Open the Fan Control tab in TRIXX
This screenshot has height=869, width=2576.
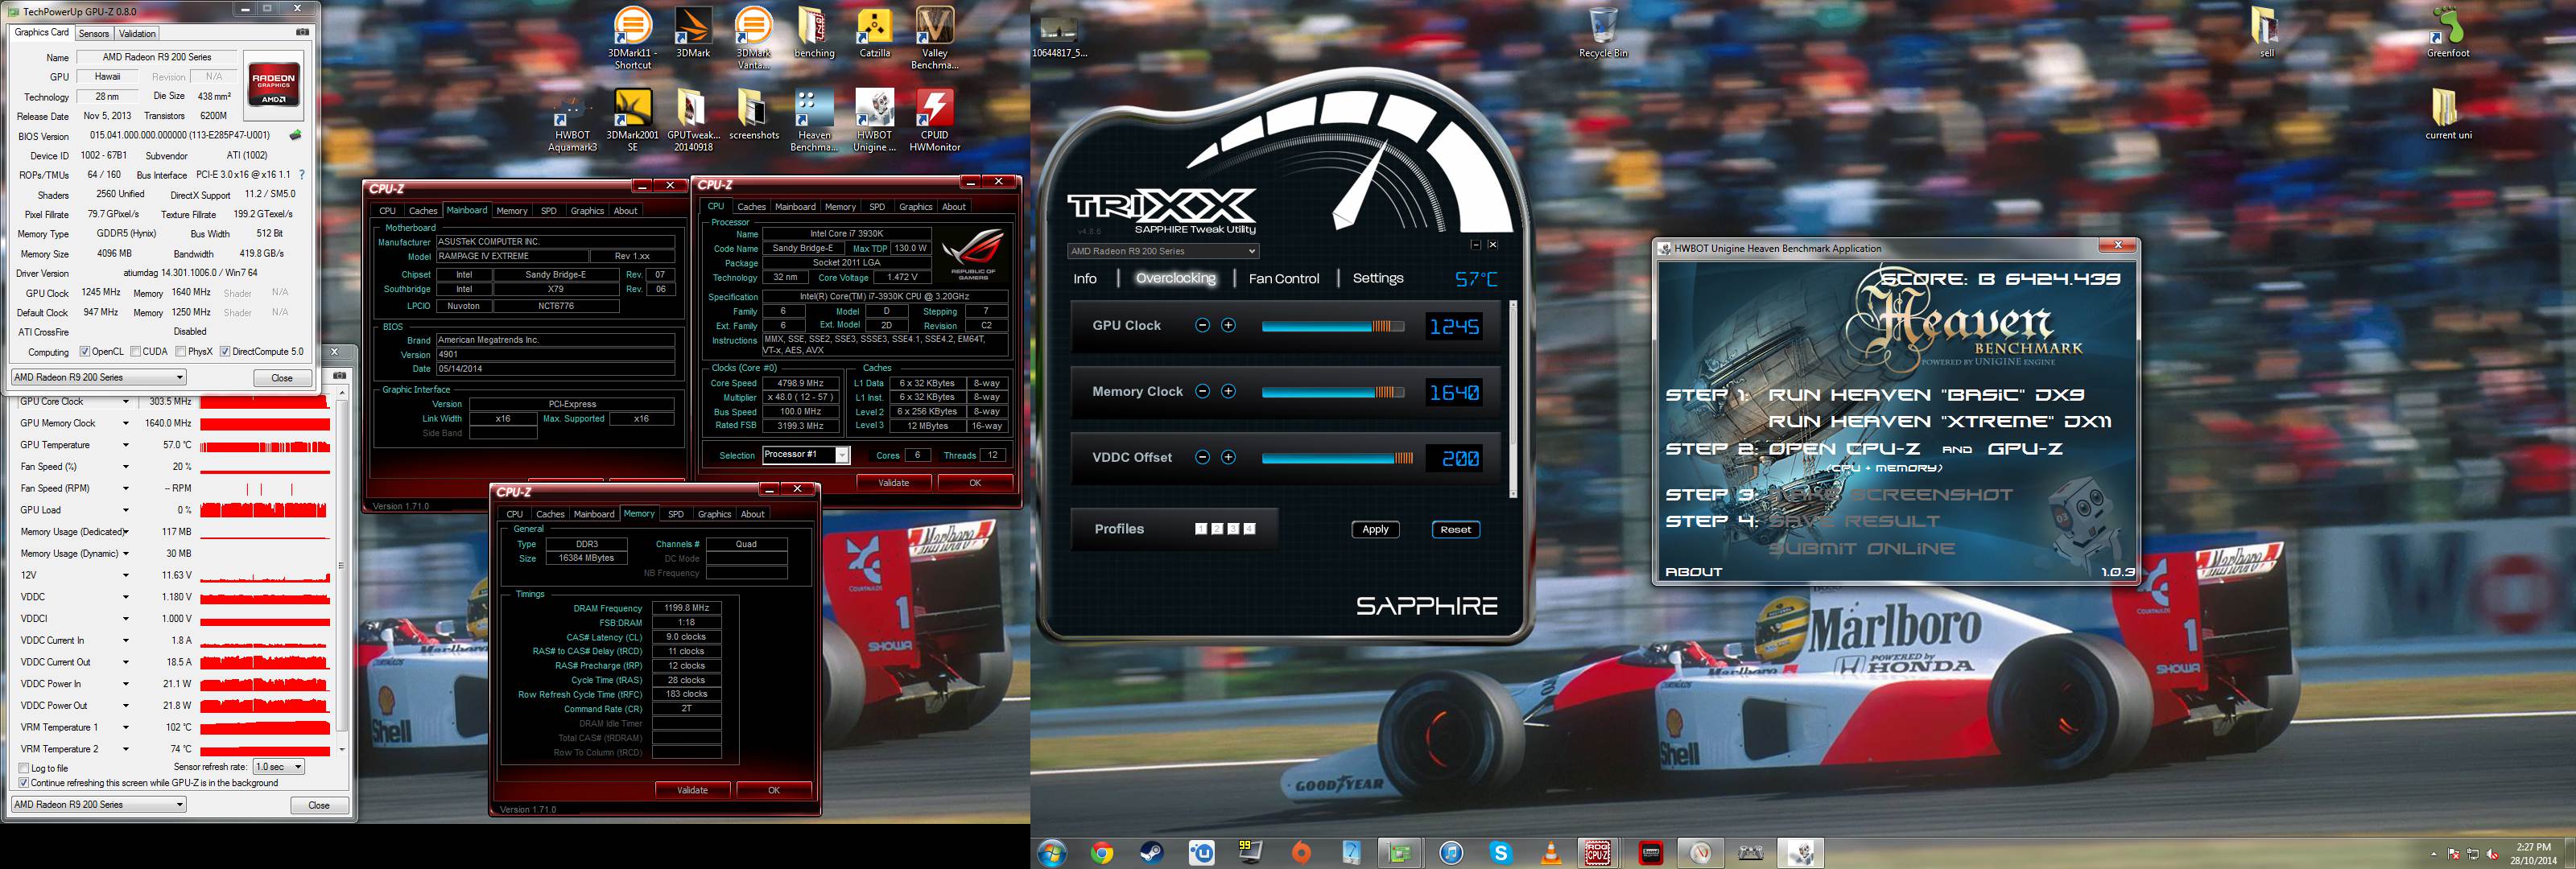tap(1284, 279)
